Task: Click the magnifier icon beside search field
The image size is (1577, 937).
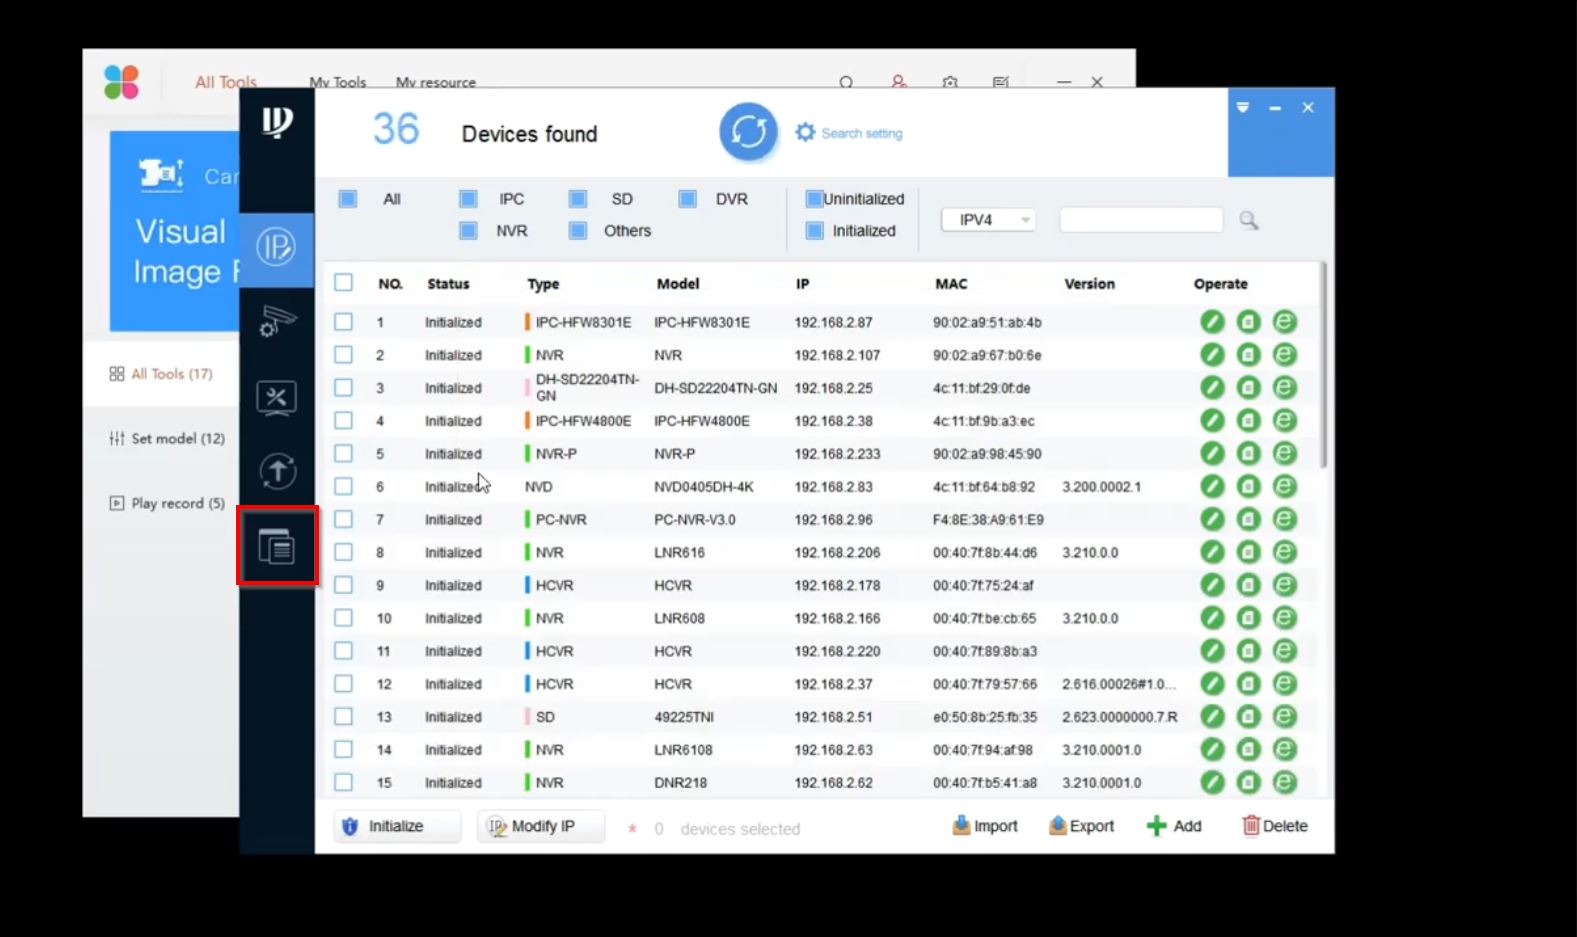Action: tap(1248, 220)
